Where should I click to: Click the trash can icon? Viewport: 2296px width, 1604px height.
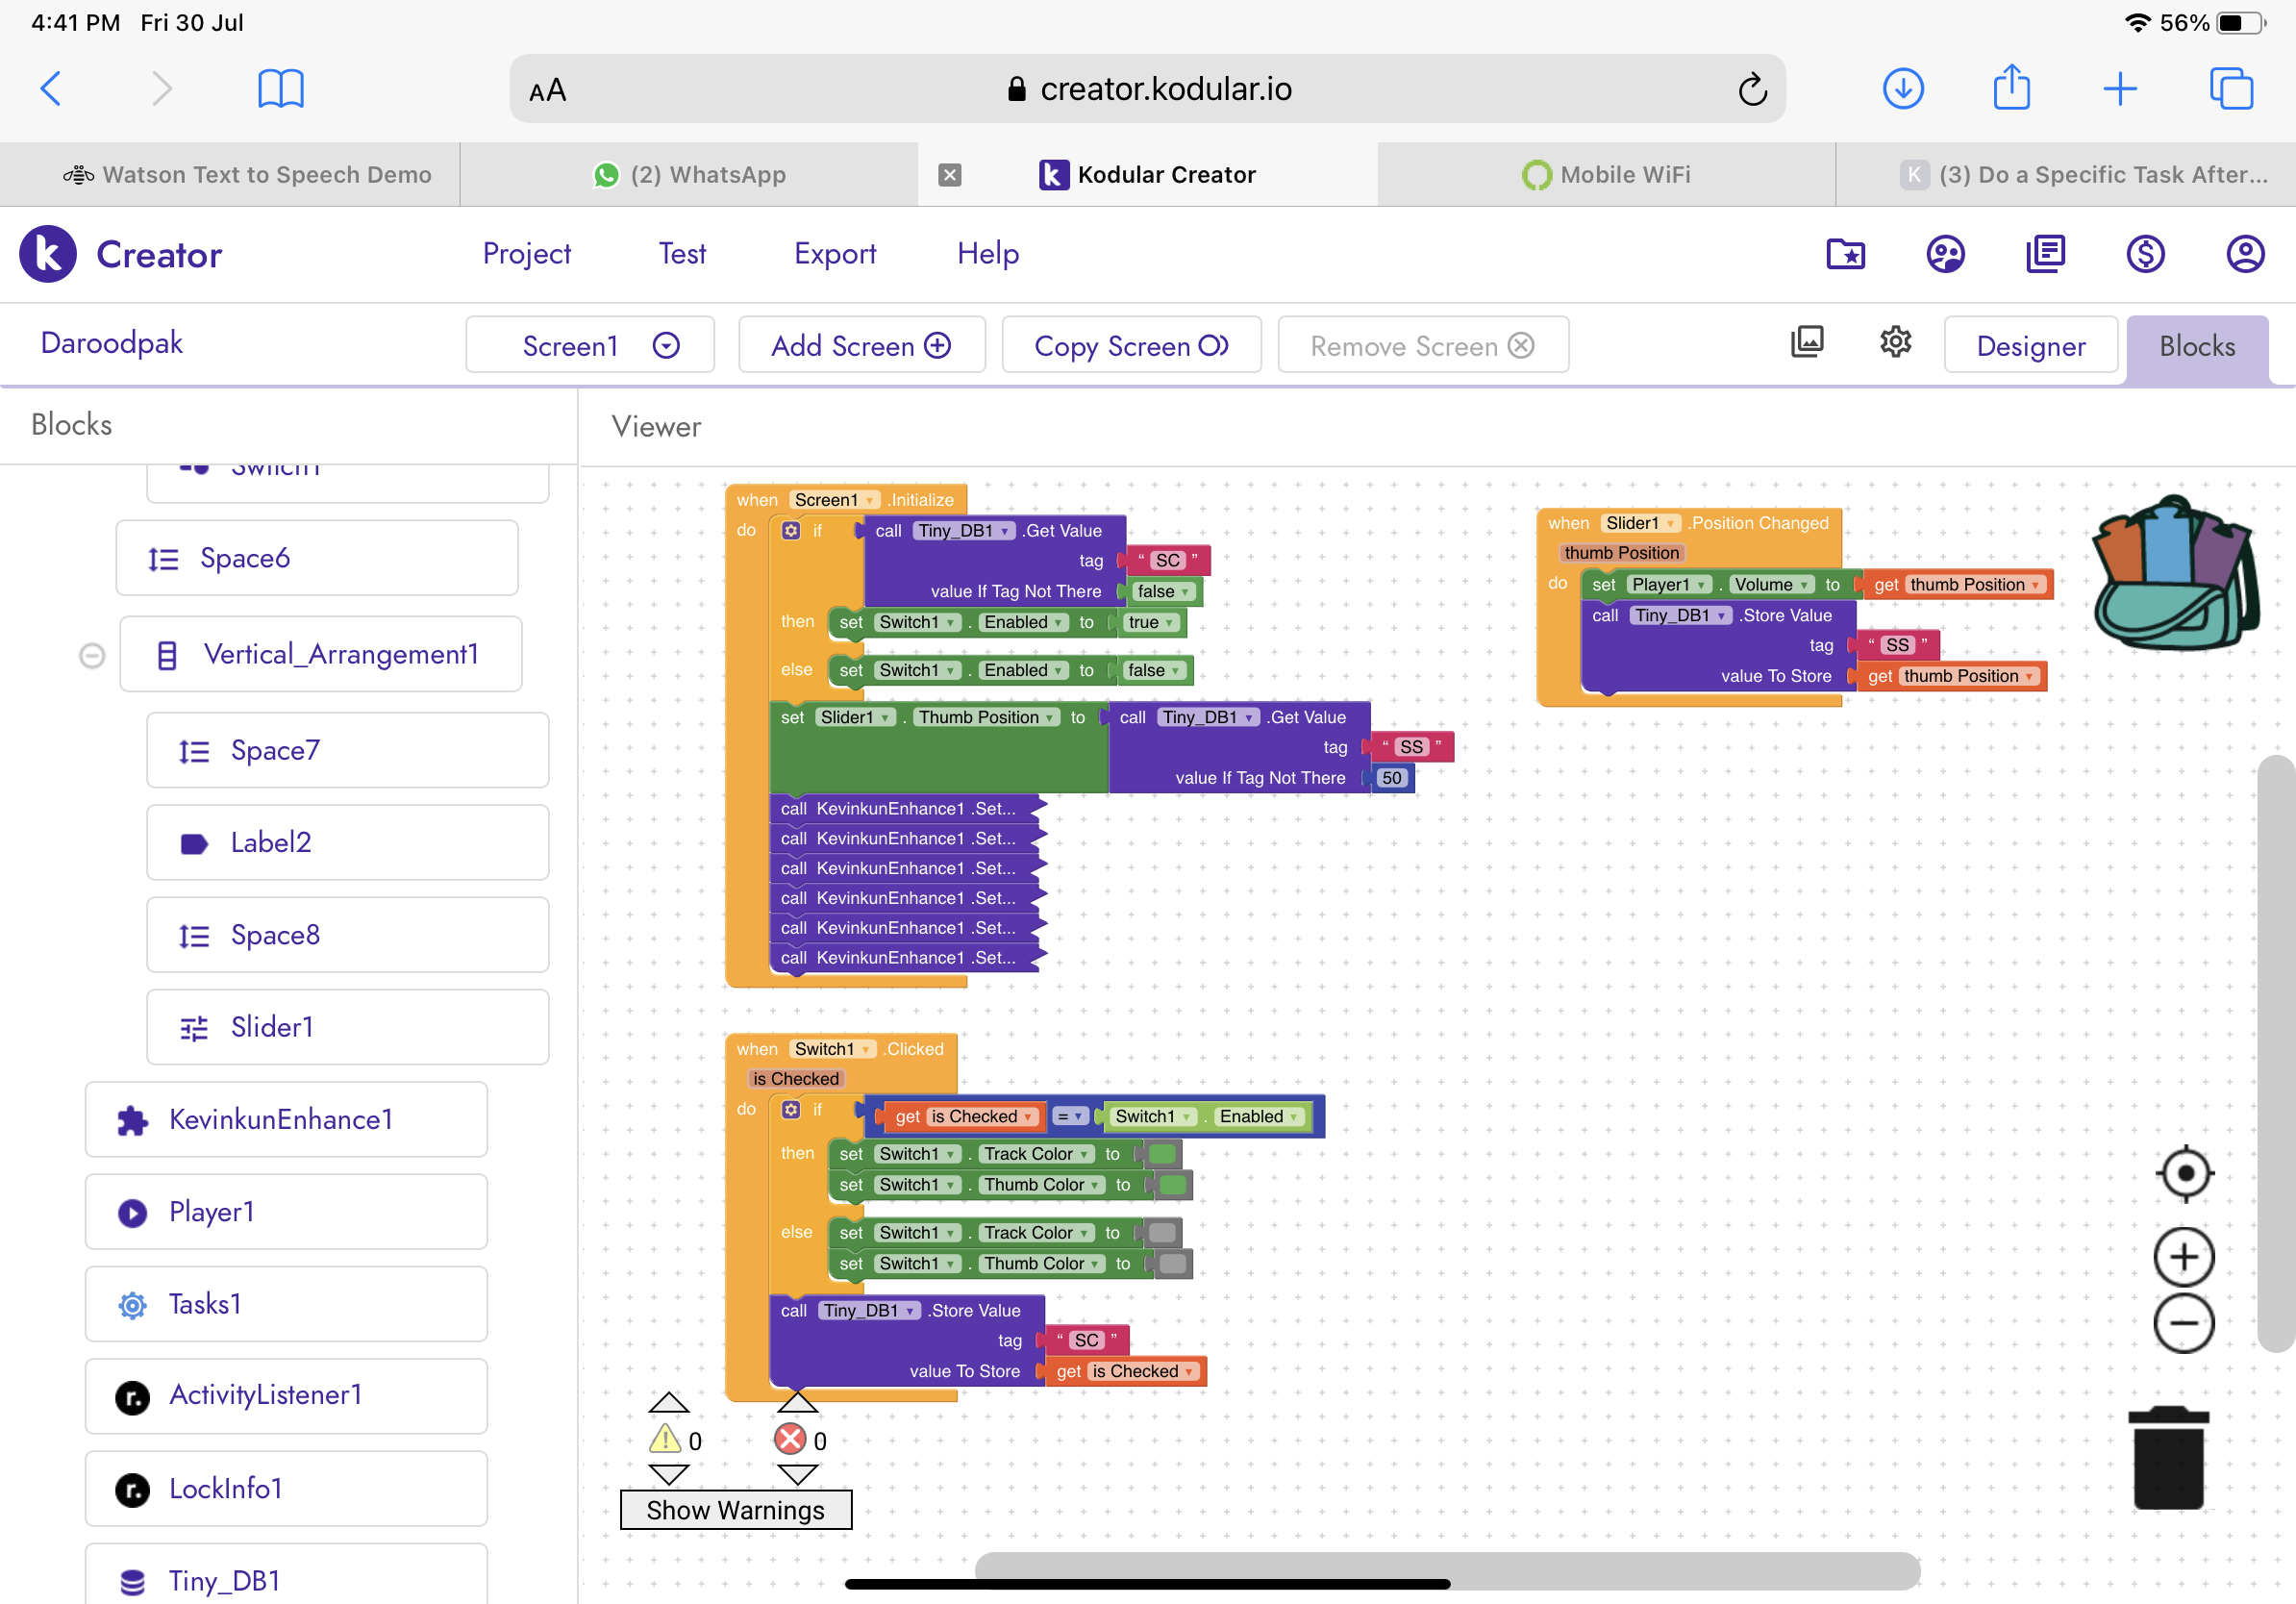click(2168, 1458)
